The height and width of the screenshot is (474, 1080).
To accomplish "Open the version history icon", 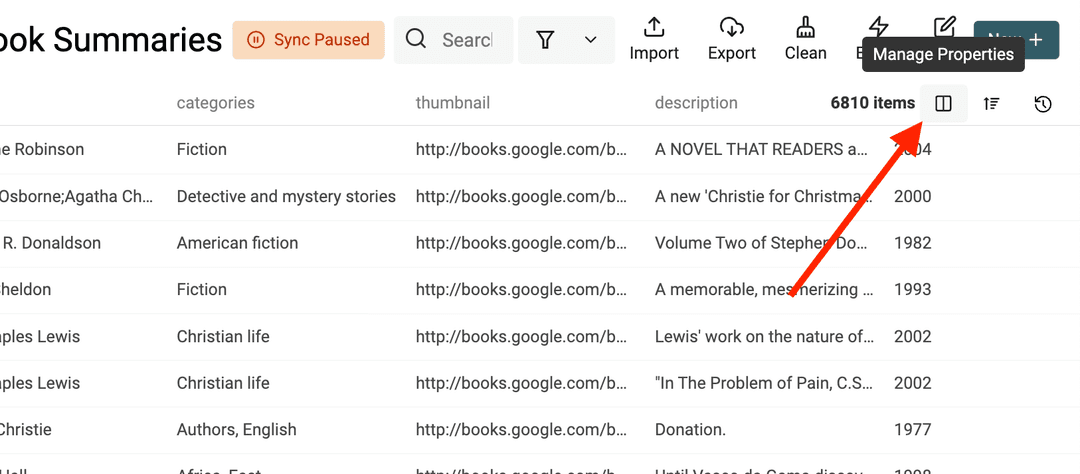I will tap(1043, 103).
